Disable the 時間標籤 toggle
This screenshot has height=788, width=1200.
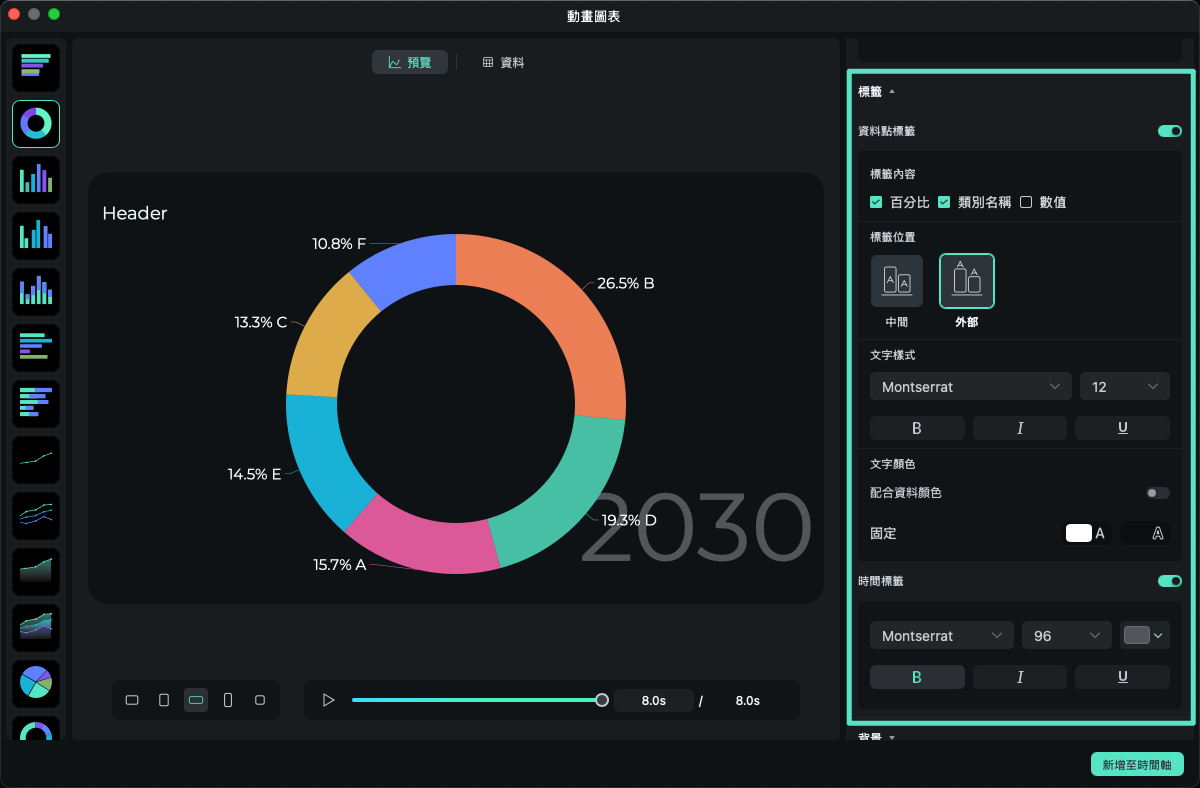pos(1169,581)
